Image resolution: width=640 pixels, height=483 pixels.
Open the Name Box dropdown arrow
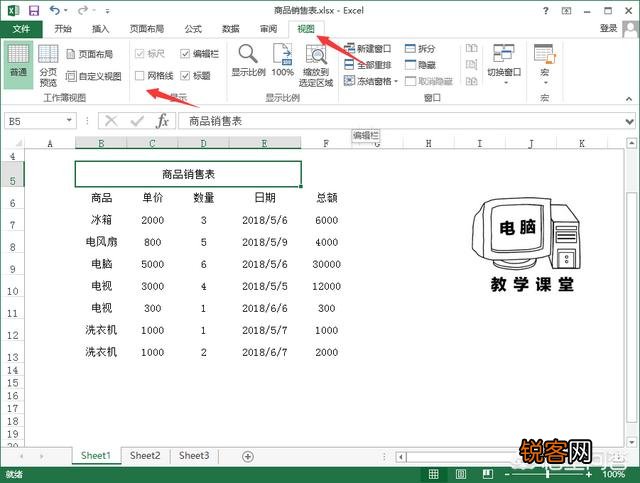tap(69, 120)
